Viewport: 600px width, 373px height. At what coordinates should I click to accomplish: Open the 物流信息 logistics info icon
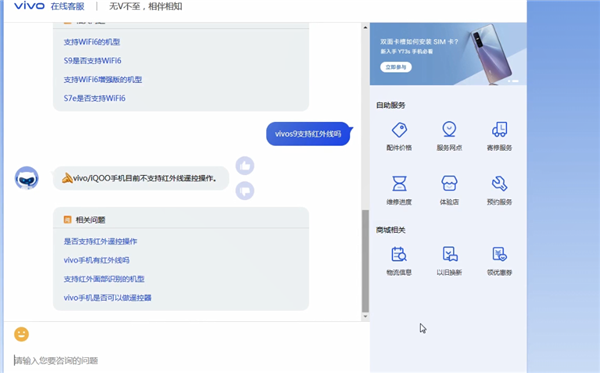399,254
